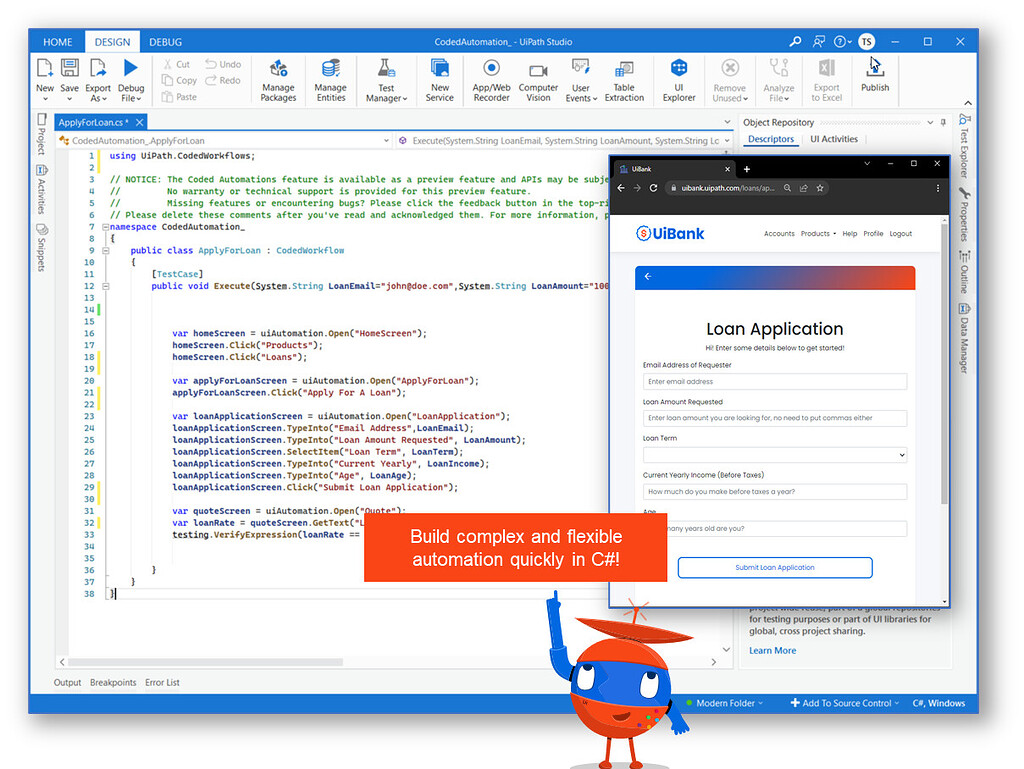Click Logout on UiBank

[x=900, y=234]
